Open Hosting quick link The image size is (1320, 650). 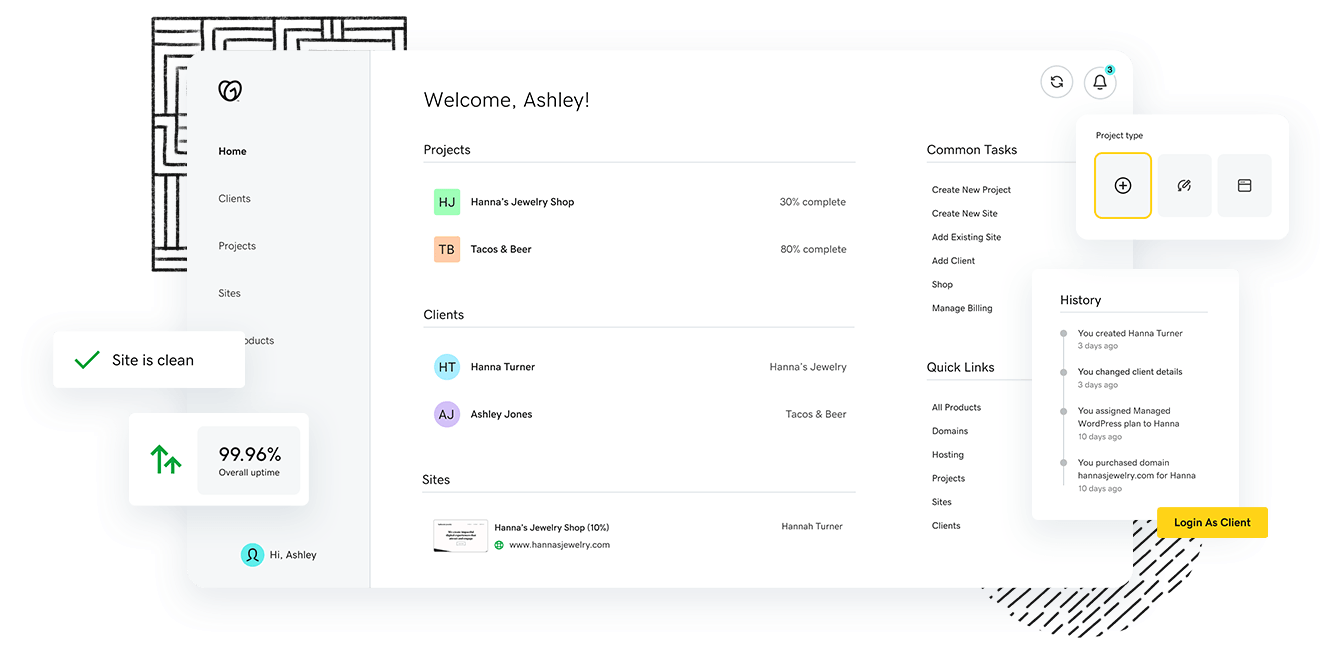click(948, 455)
